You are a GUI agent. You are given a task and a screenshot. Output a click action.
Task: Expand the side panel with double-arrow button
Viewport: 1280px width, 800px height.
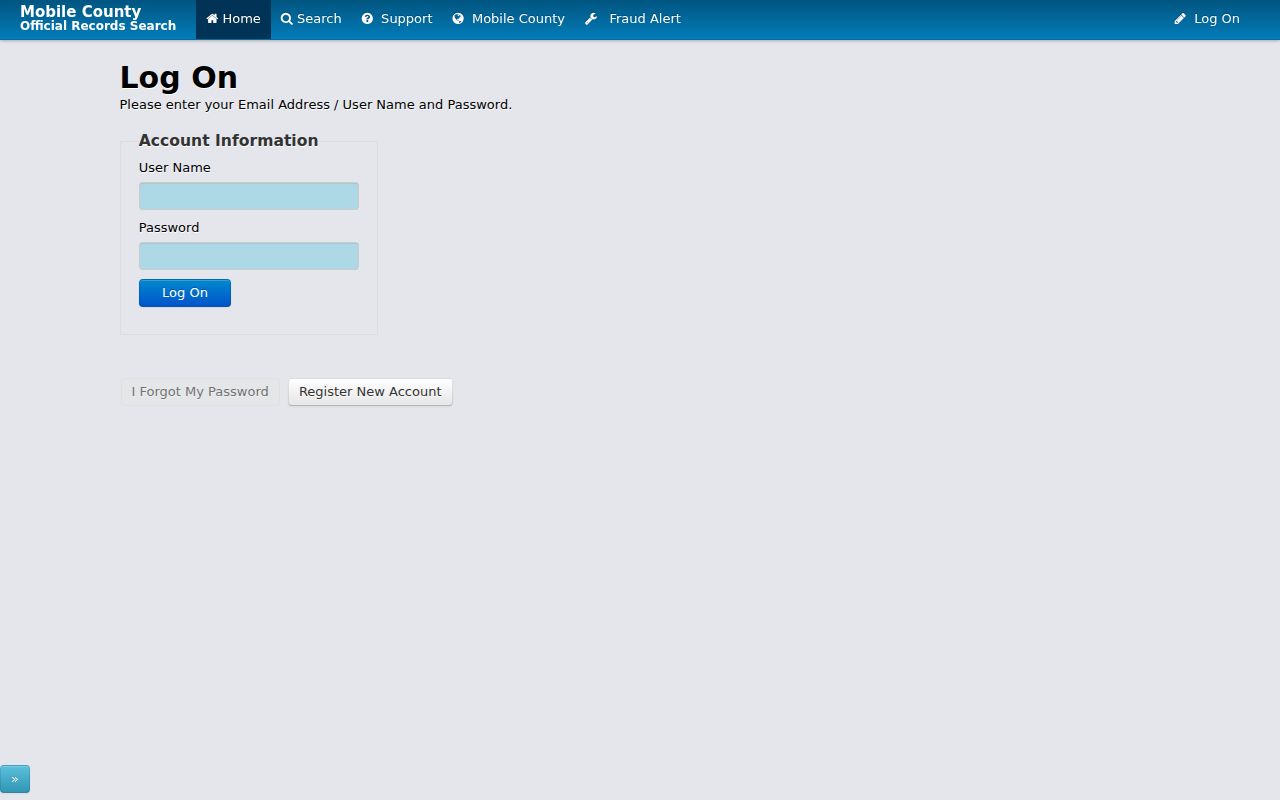(x=15, y=779)
